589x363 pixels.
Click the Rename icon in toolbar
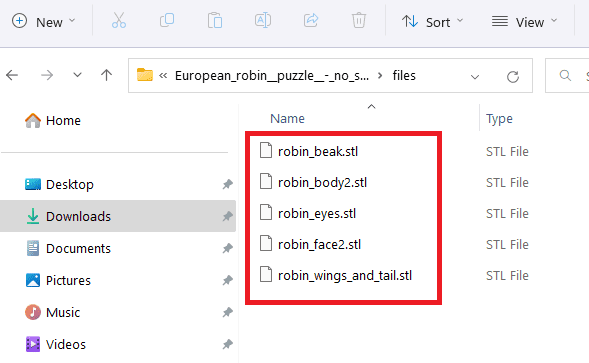pyautogui.click(x=263, y=20)
